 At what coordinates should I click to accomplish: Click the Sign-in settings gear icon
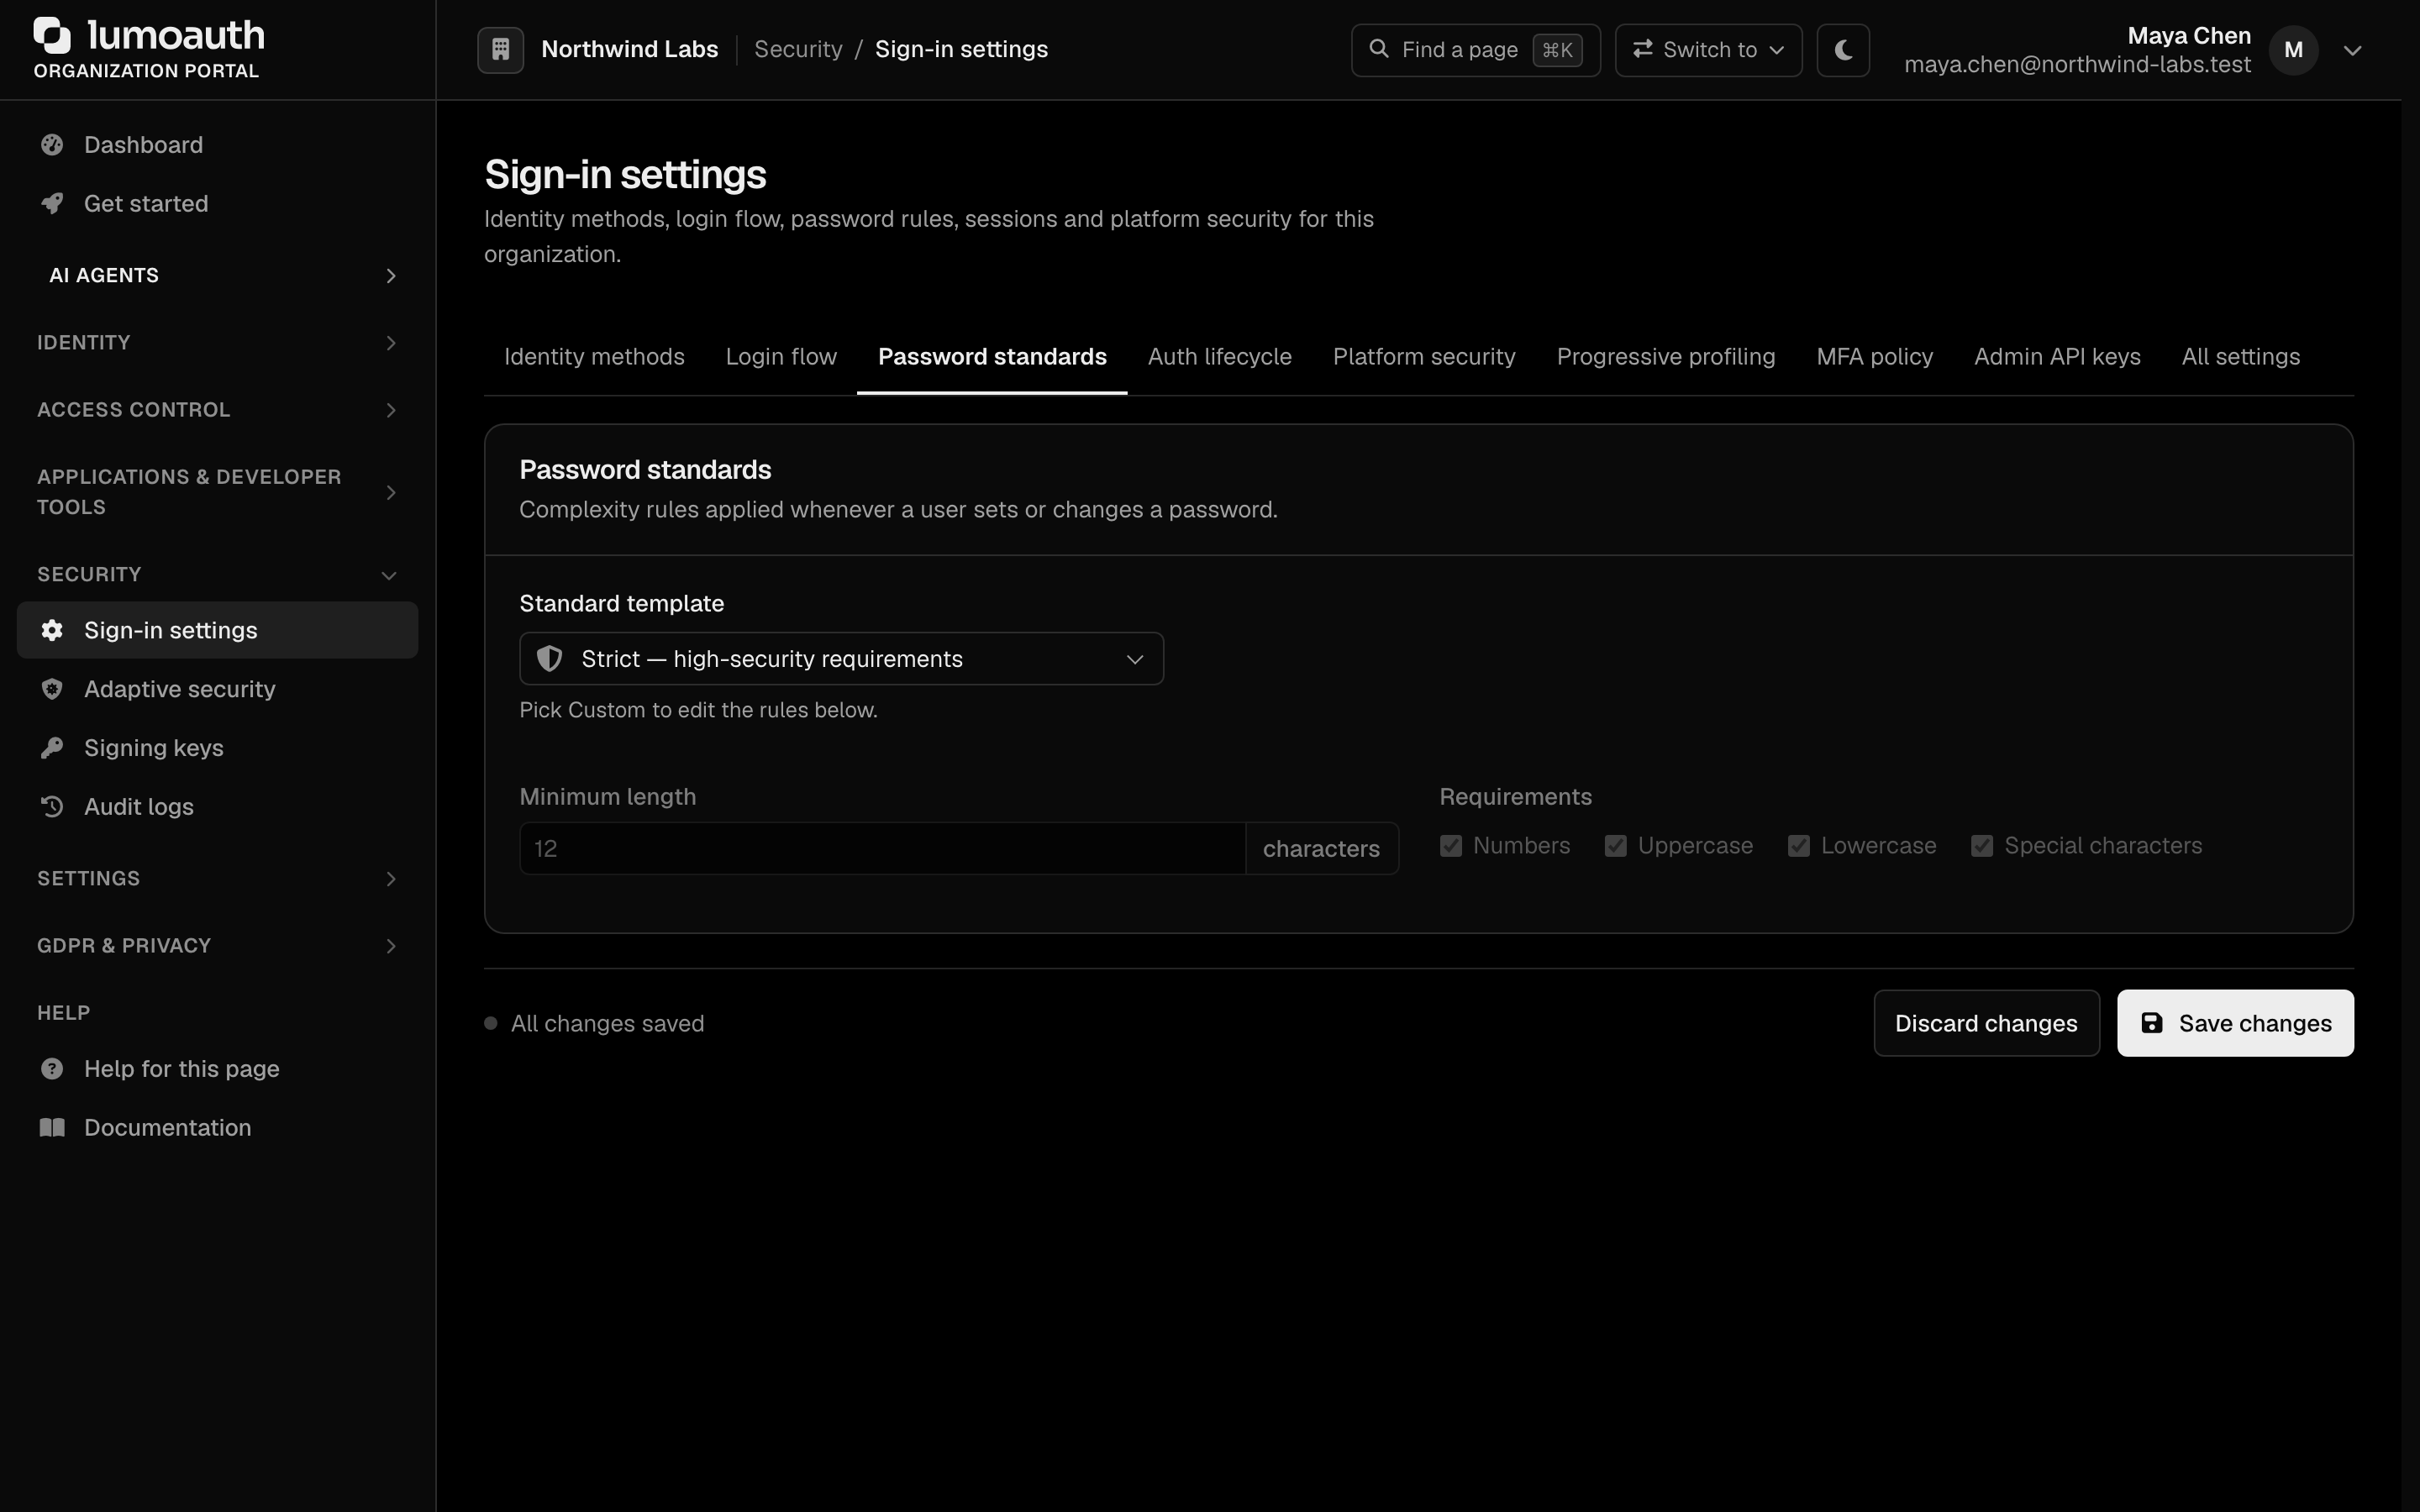coord(52,630)
